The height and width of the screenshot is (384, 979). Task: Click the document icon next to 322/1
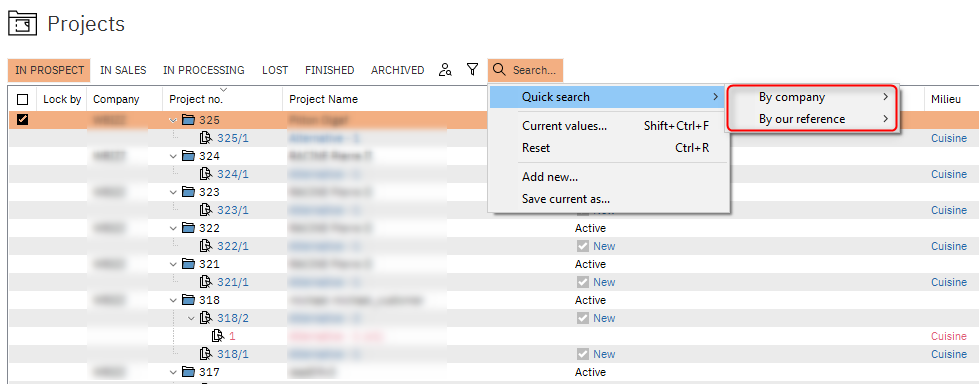pyautogui.click(x=205, y=246)
